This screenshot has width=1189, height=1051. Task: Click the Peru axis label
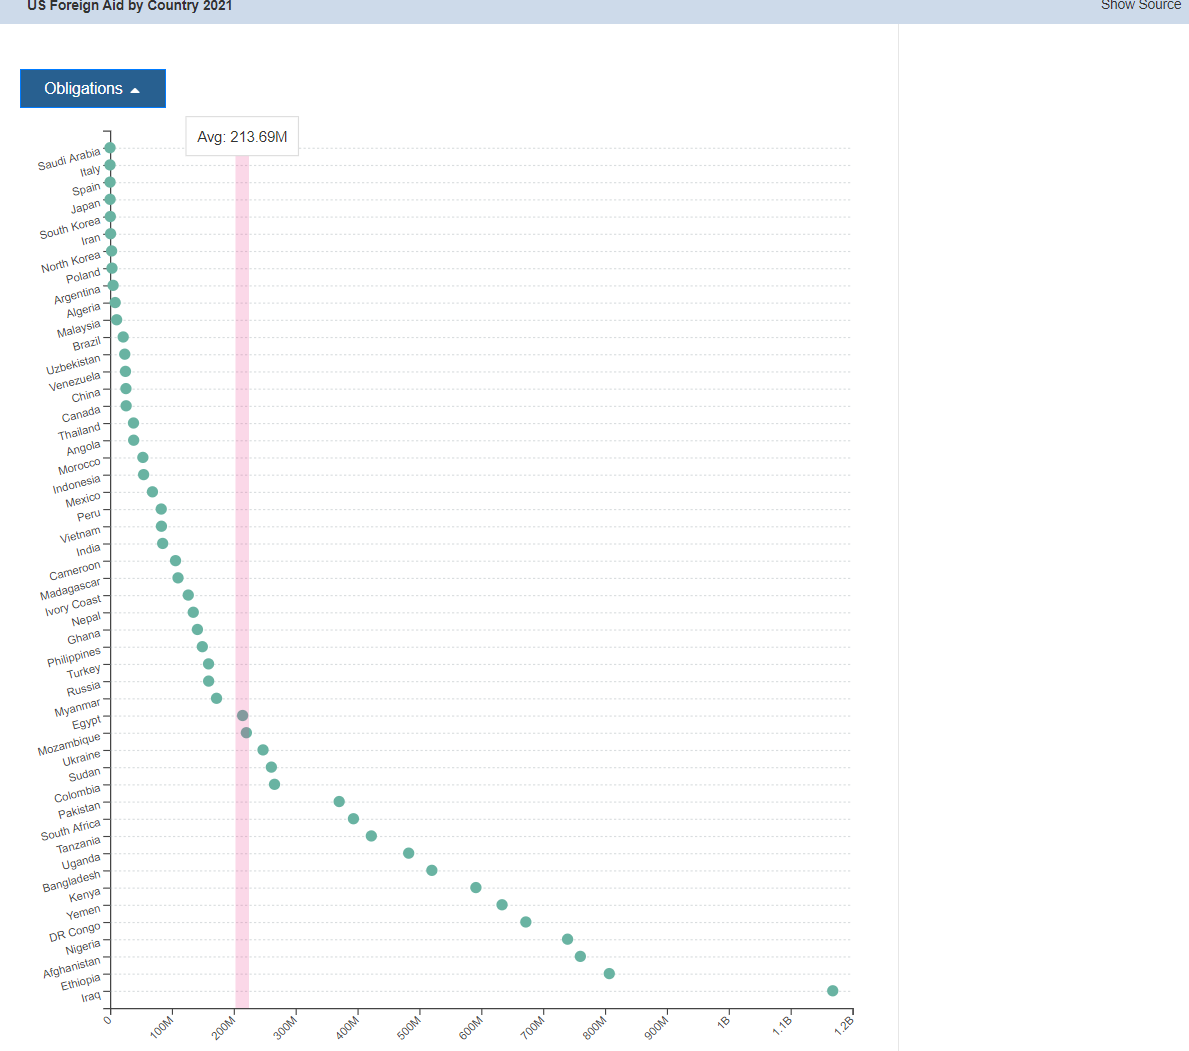pyautogui.click(x=89, y=515)
